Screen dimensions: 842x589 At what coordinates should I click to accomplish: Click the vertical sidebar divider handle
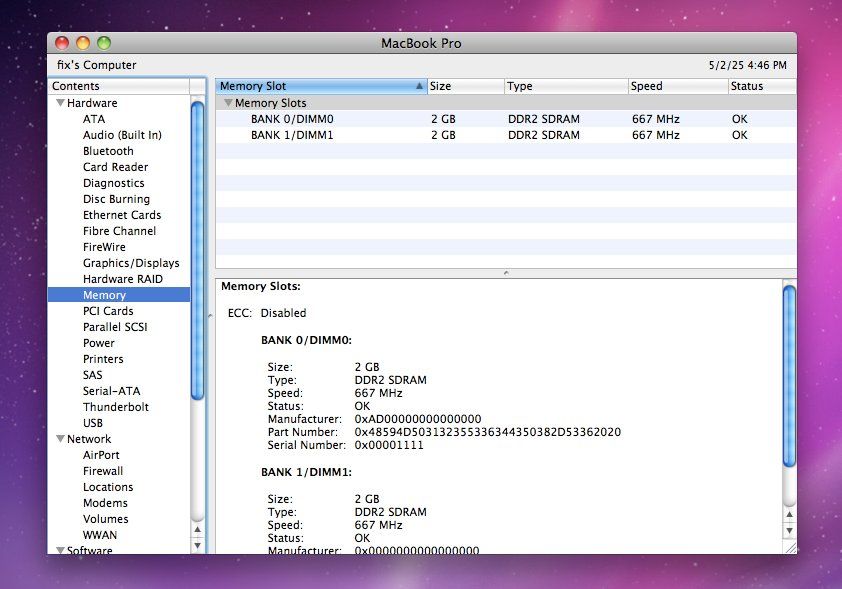pyautogui.click(x=210, y=316)
